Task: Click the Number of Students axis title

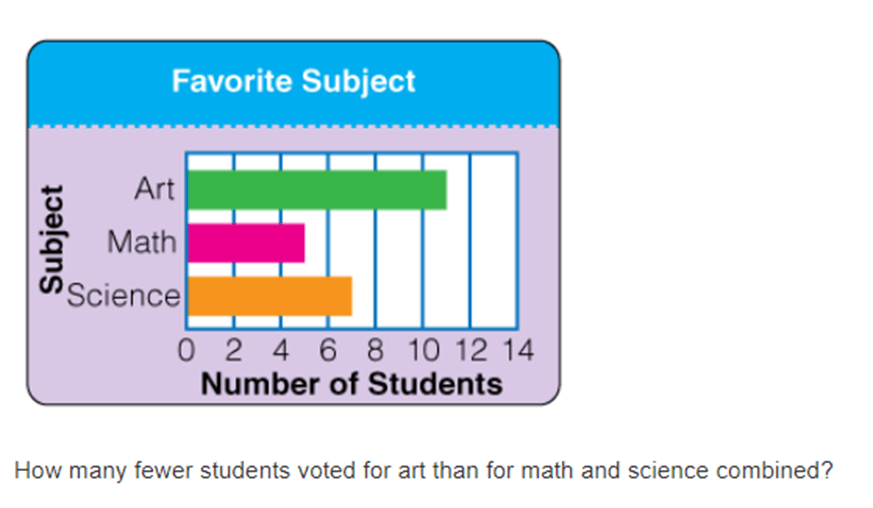Action: point(351,384)
